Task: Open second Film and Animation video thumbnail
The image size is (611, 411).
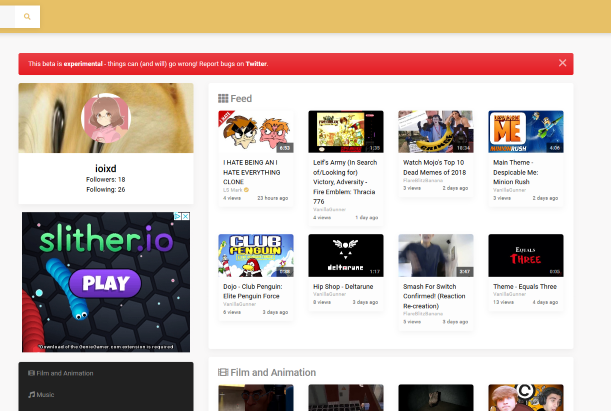Action: tap(346, 398)
